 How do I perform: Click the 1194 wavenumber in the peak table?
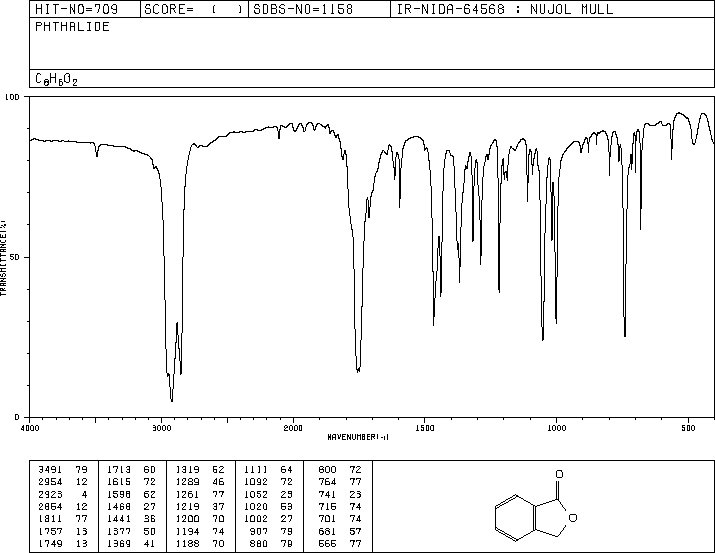pos(187,531)
